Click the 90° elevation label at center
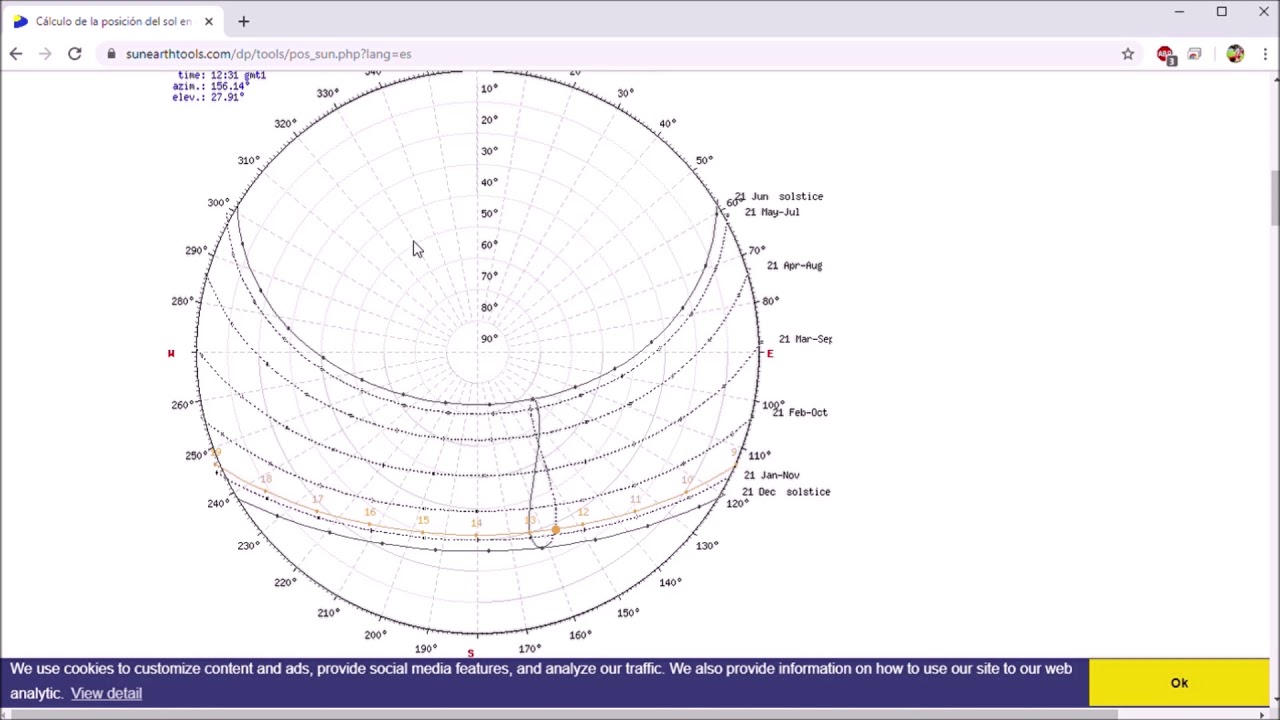The image size is (1280, 720). pos(489,339)
